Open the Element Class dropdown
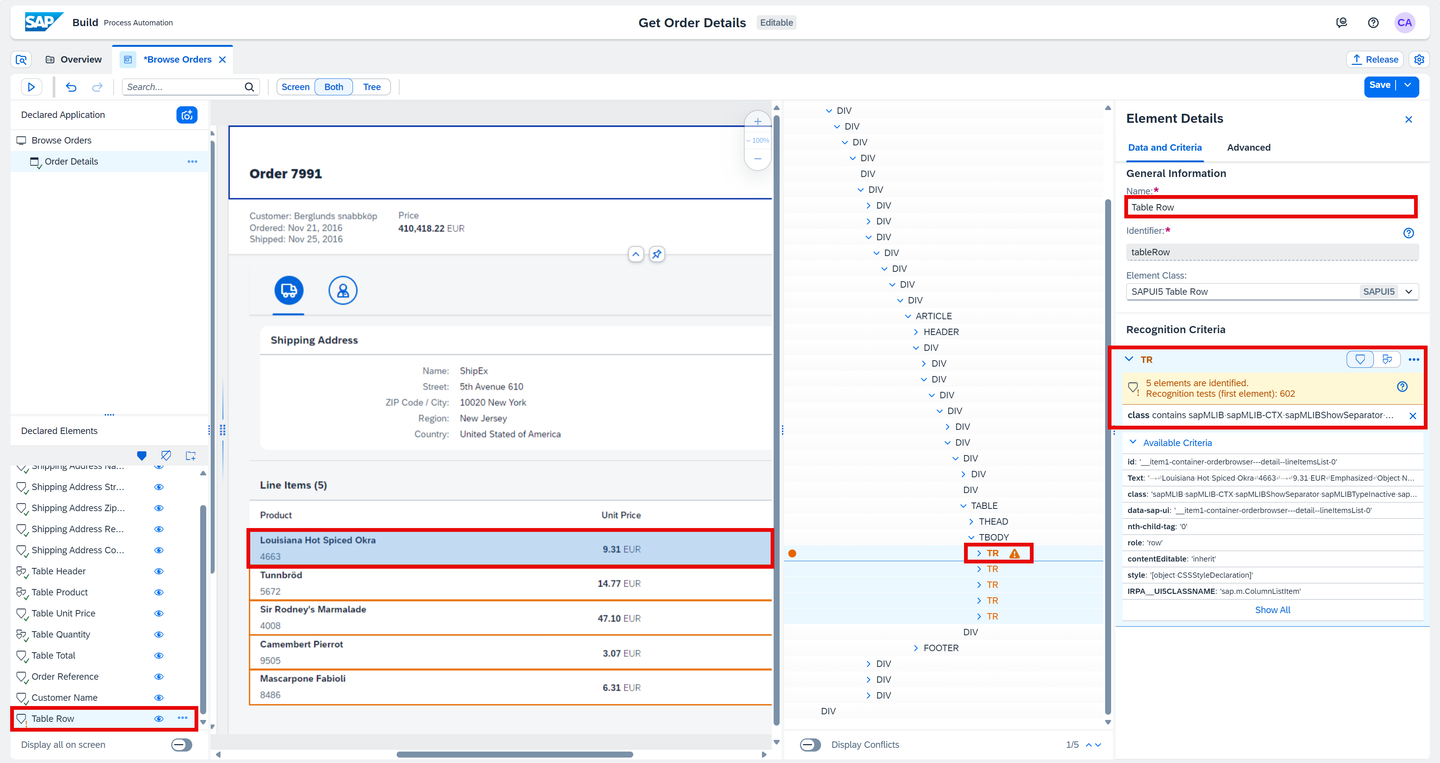The image size is (1440, 763). (1409, 292)
